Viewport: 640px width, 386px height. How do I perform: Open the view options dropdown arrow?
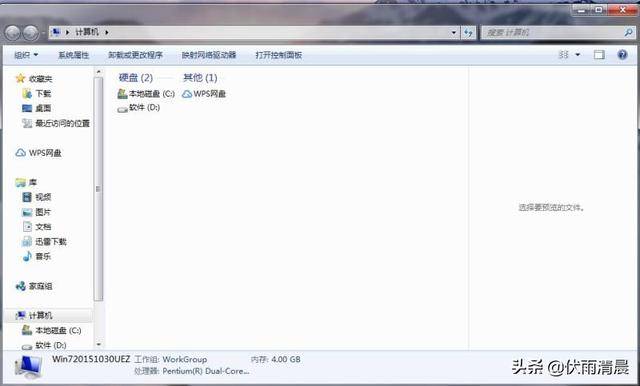pos(578,54)
